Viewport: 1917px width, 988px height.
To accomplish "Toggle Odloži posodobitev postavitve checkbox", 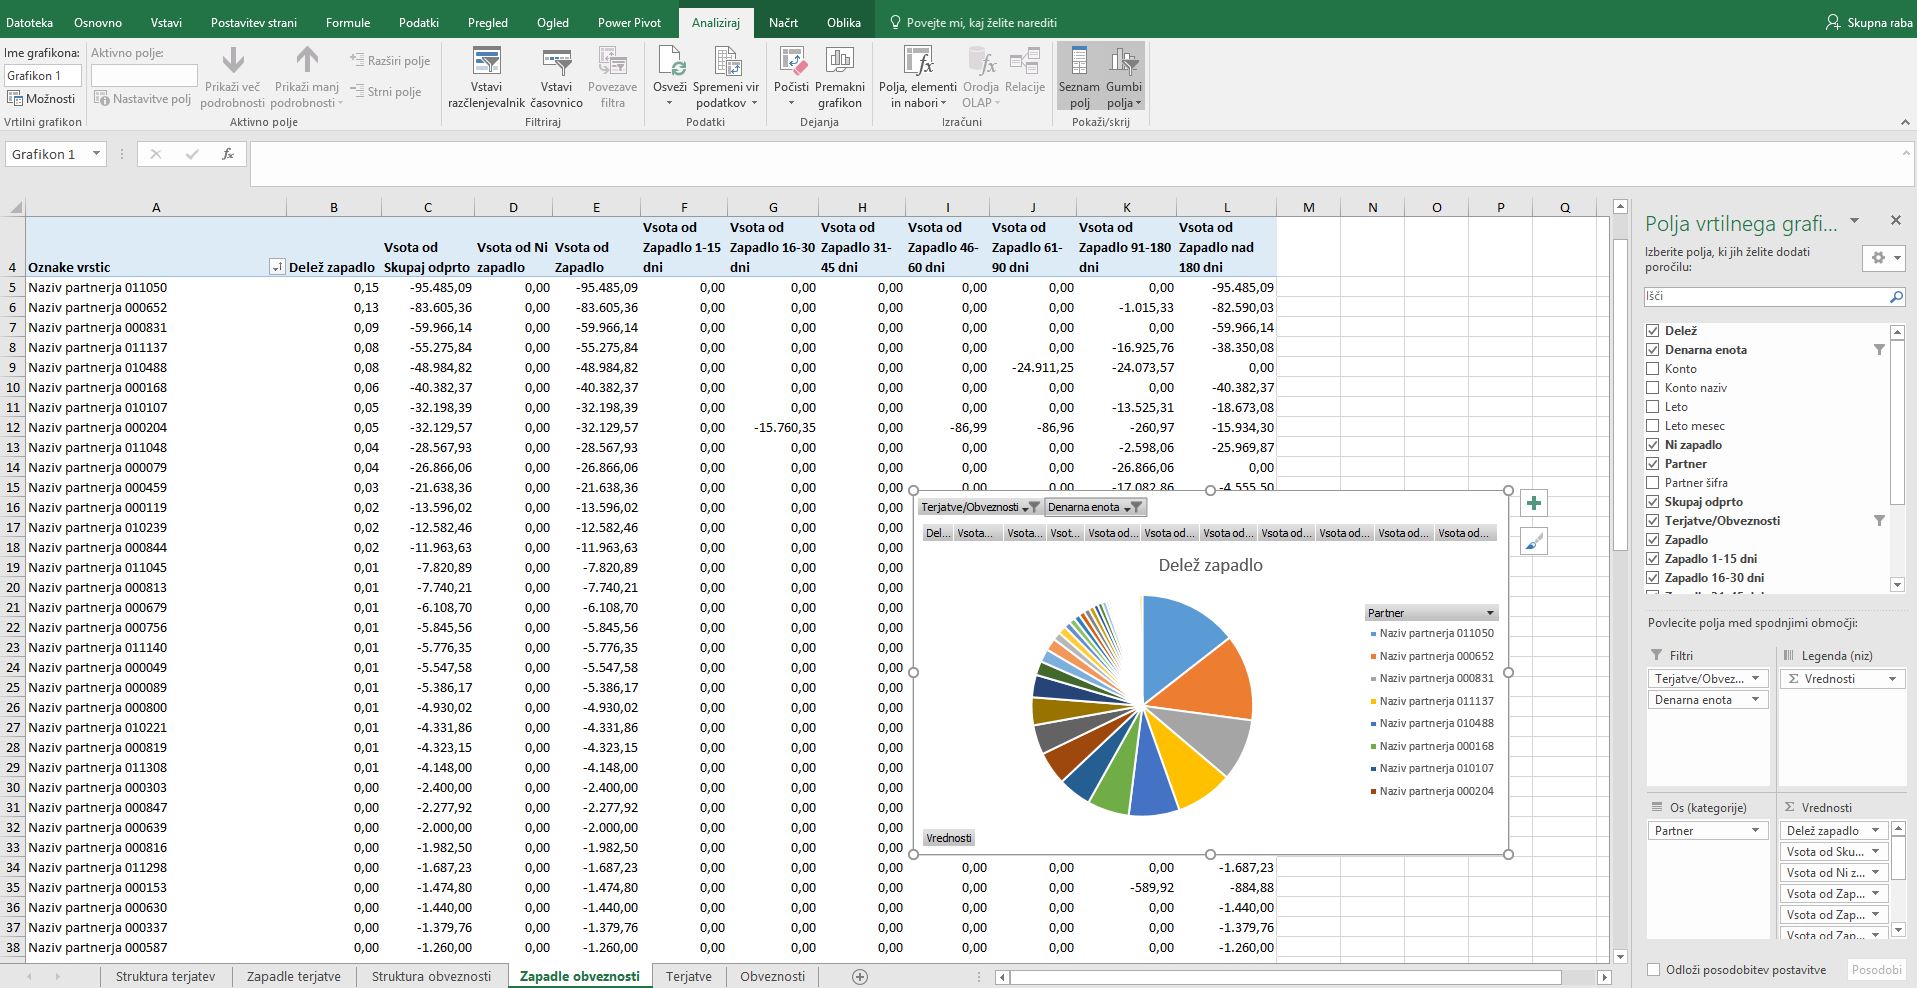I will 1654,969.
